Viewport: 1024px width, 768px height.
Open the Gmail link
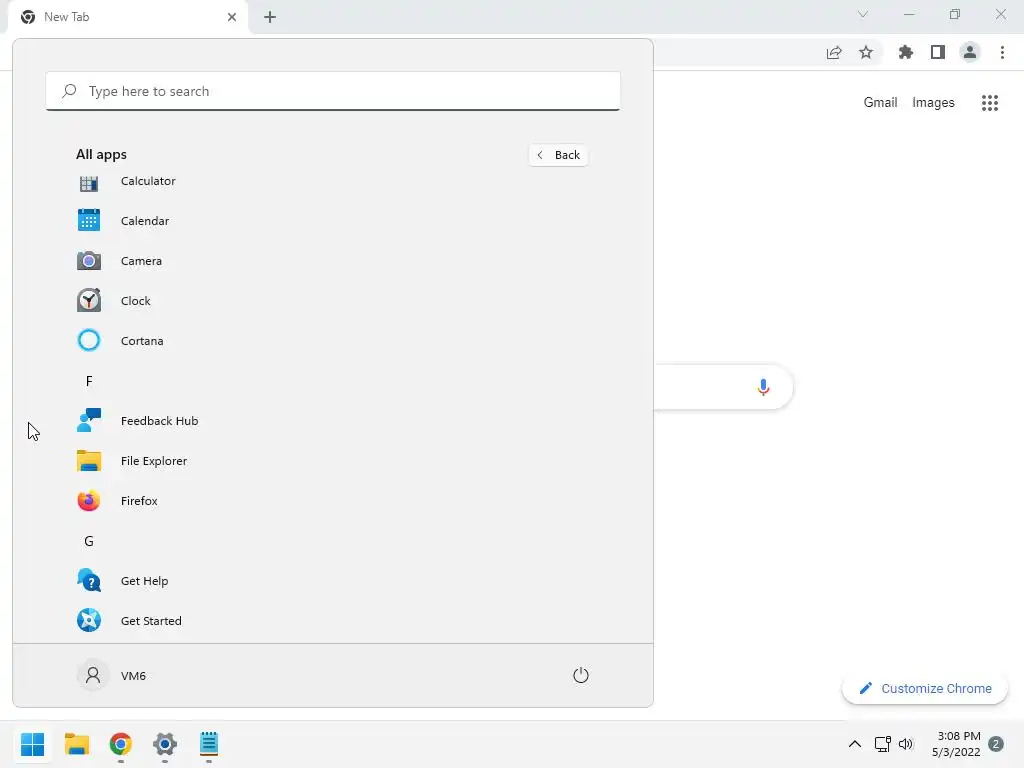tap(880, 103)
